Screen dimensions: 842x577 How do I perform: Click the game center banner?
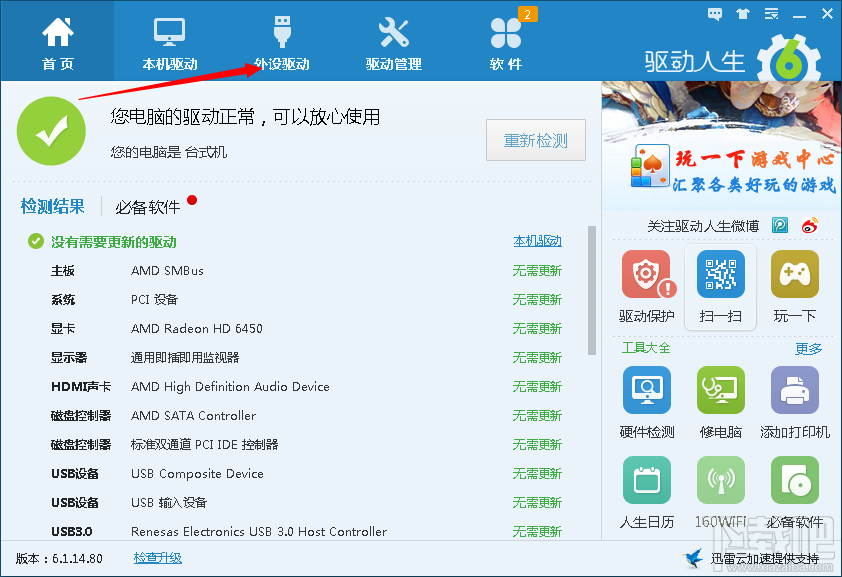click(x=721, y=144)
